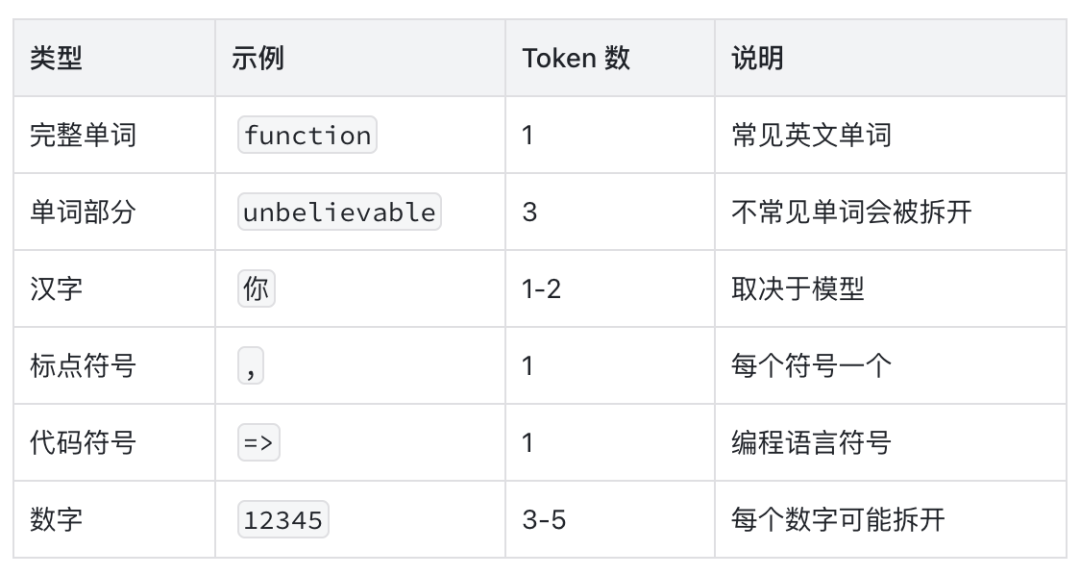Select the "示例" column header
This screenshot has height=575, width=1080.
257,58
